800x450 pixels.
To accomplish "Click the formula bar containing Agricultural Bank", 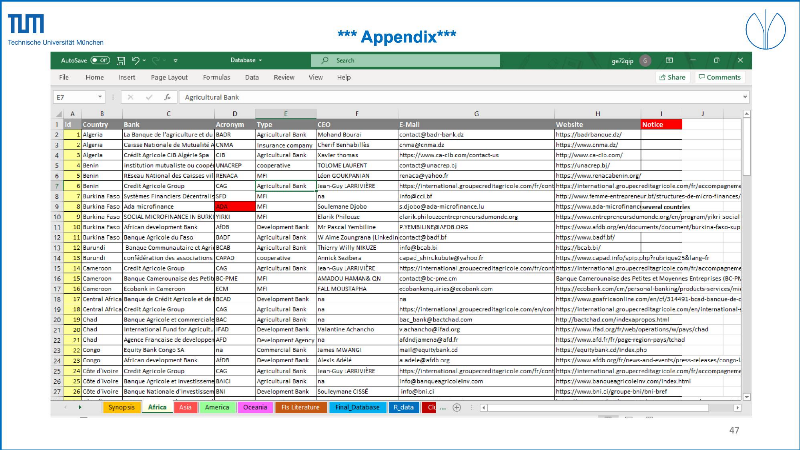I will pyautogui.click(x=459, y=97).
